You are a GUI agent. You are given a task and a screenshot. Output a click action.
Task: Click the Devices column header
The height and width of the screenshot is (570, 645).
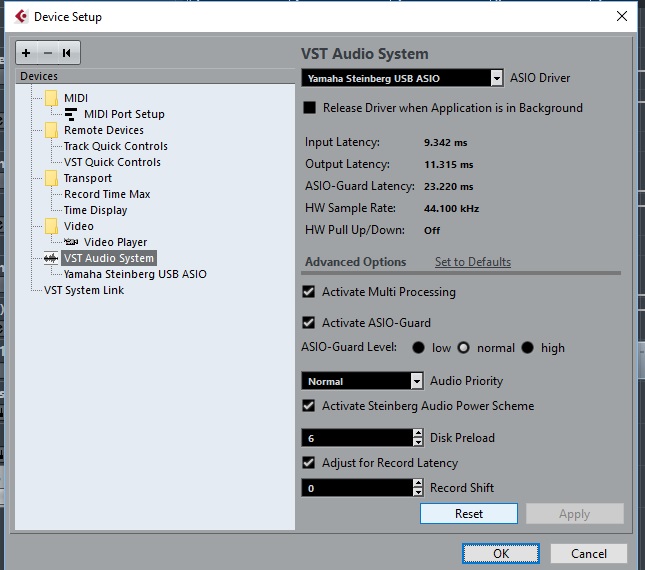[x=155, y=76]
